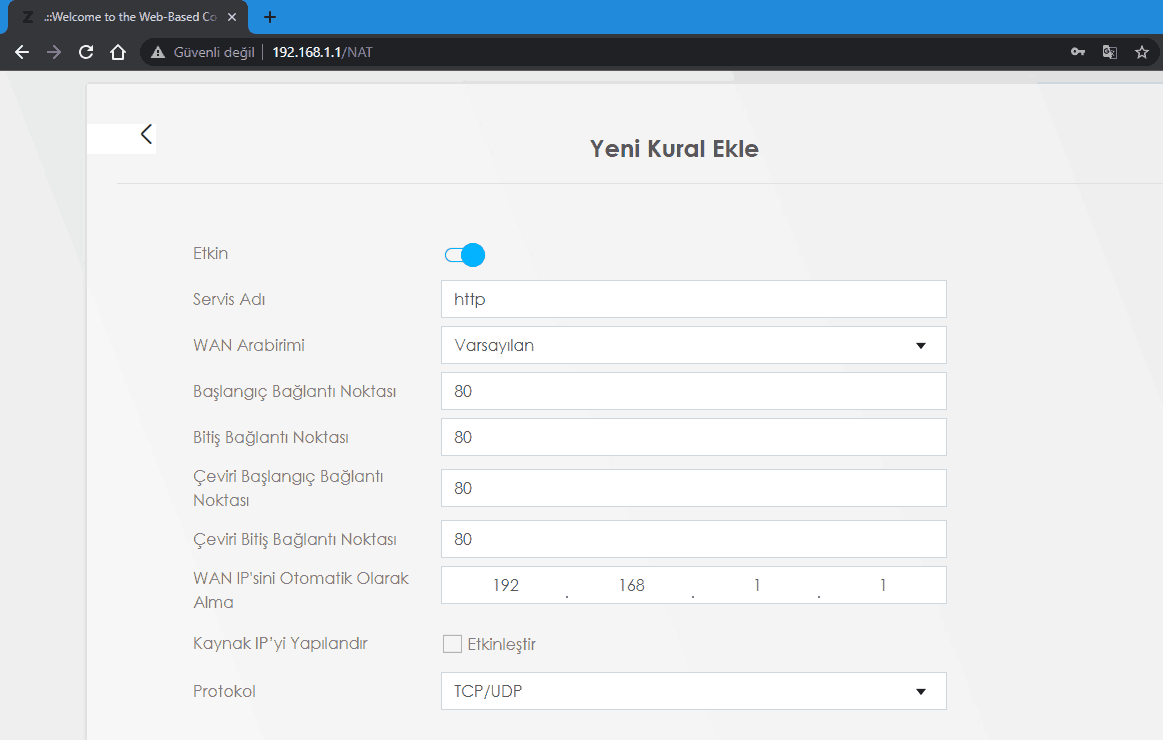Open the browser home page
1163x740 pixels.
tap(118, 52)
